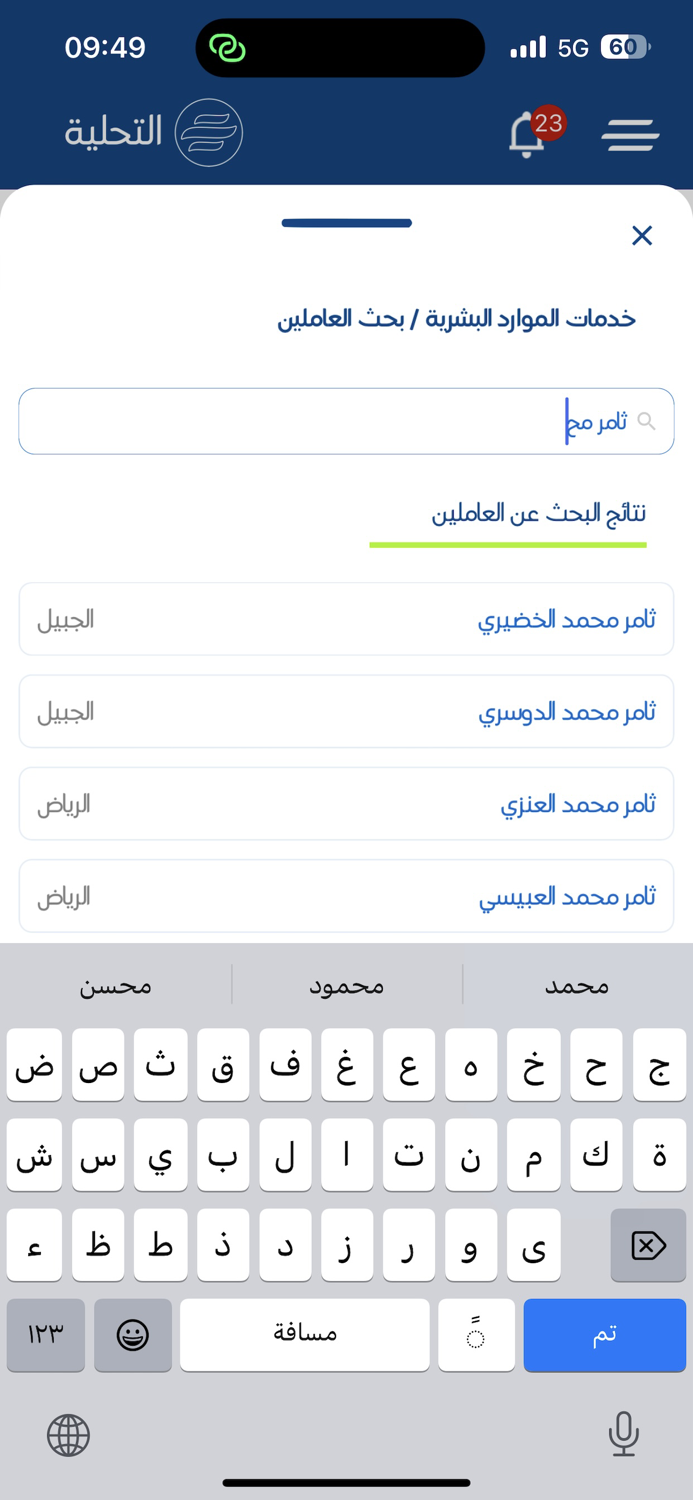Tap the drag handle to expand the sheet
Image resolution: width=693 pixels, height=1500 pixels.
point(346,223)
